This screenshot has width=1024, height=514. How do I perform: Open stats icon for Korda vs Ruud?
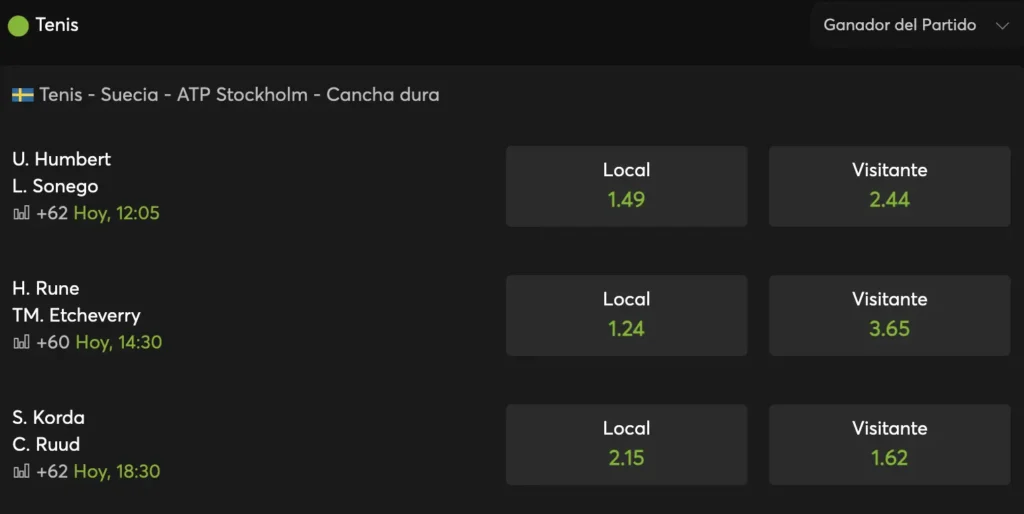pos(21,471)
